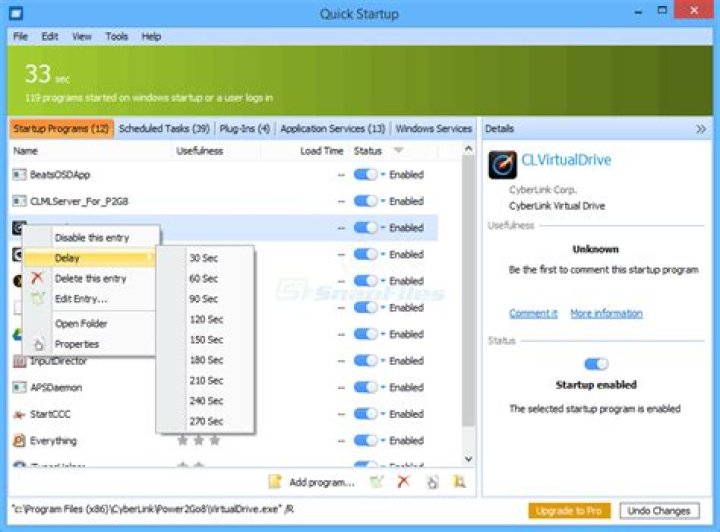Toggle the startup switch in Details Status section
This screenshot has height=532, width=720.
(x=596, y=364)
